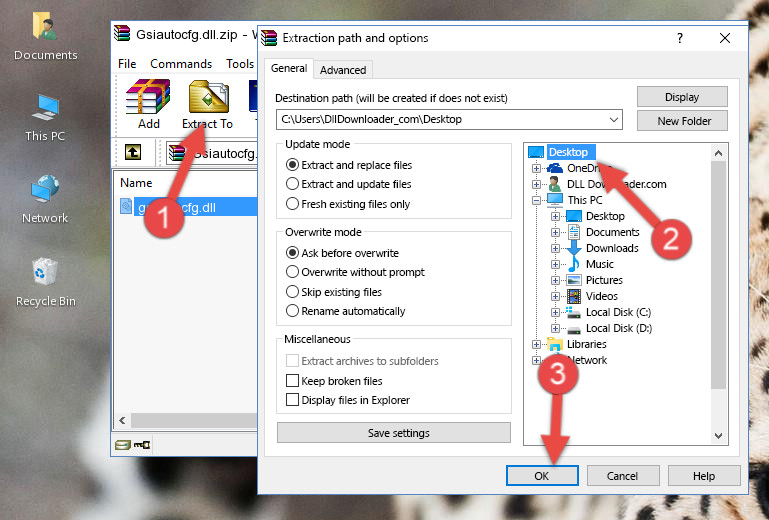
Task: Expand the Downloads tree node
Action: (x=555, y=248)
